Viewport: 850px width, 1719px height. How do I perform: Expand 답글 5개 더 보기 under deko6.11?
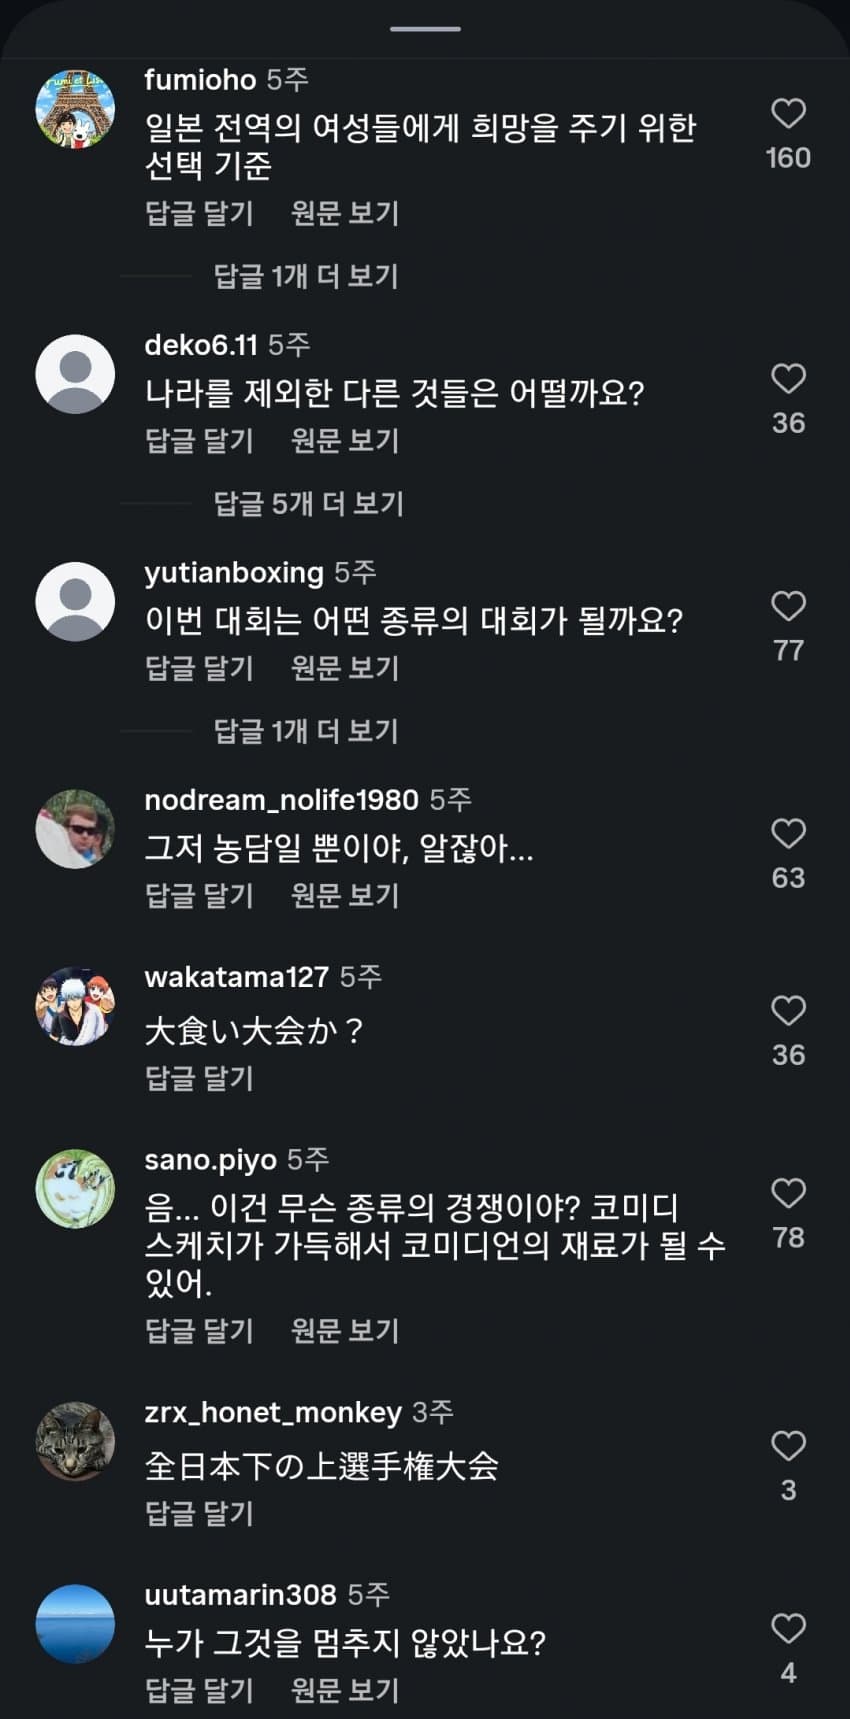[308, 503]
